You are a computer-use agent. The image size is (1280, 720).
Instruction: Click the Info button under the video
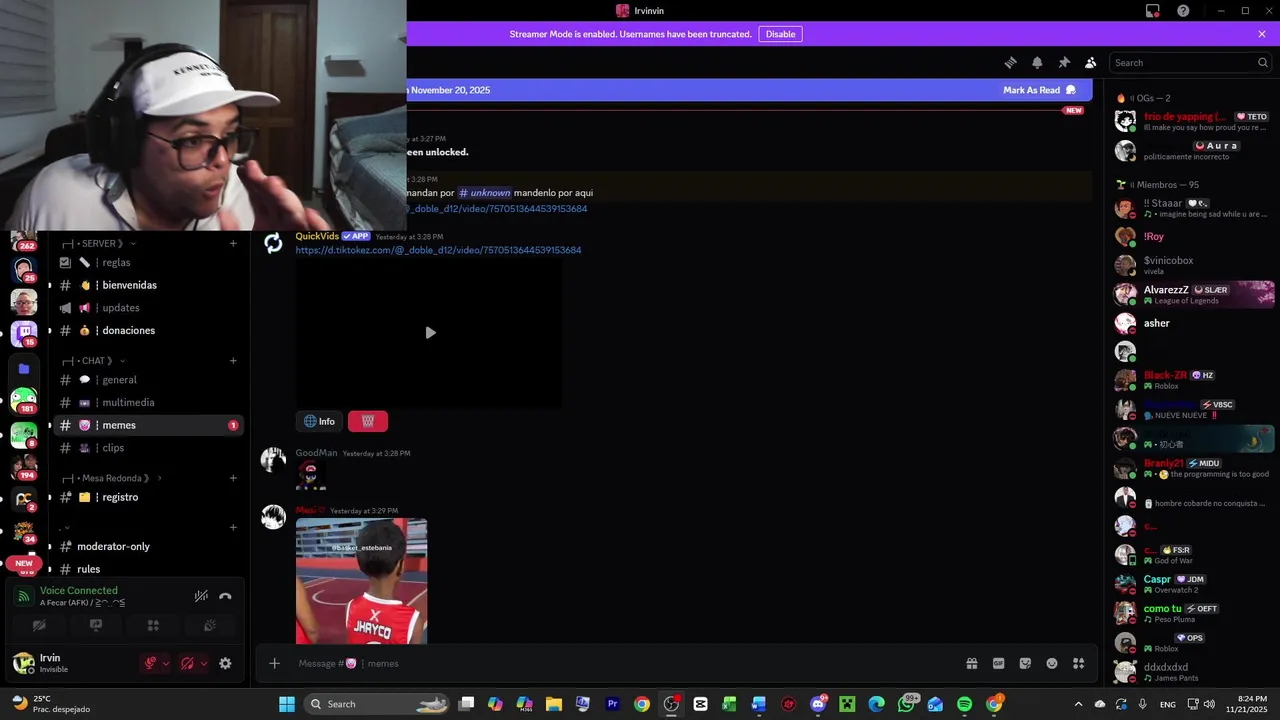[x=319, y=421]
